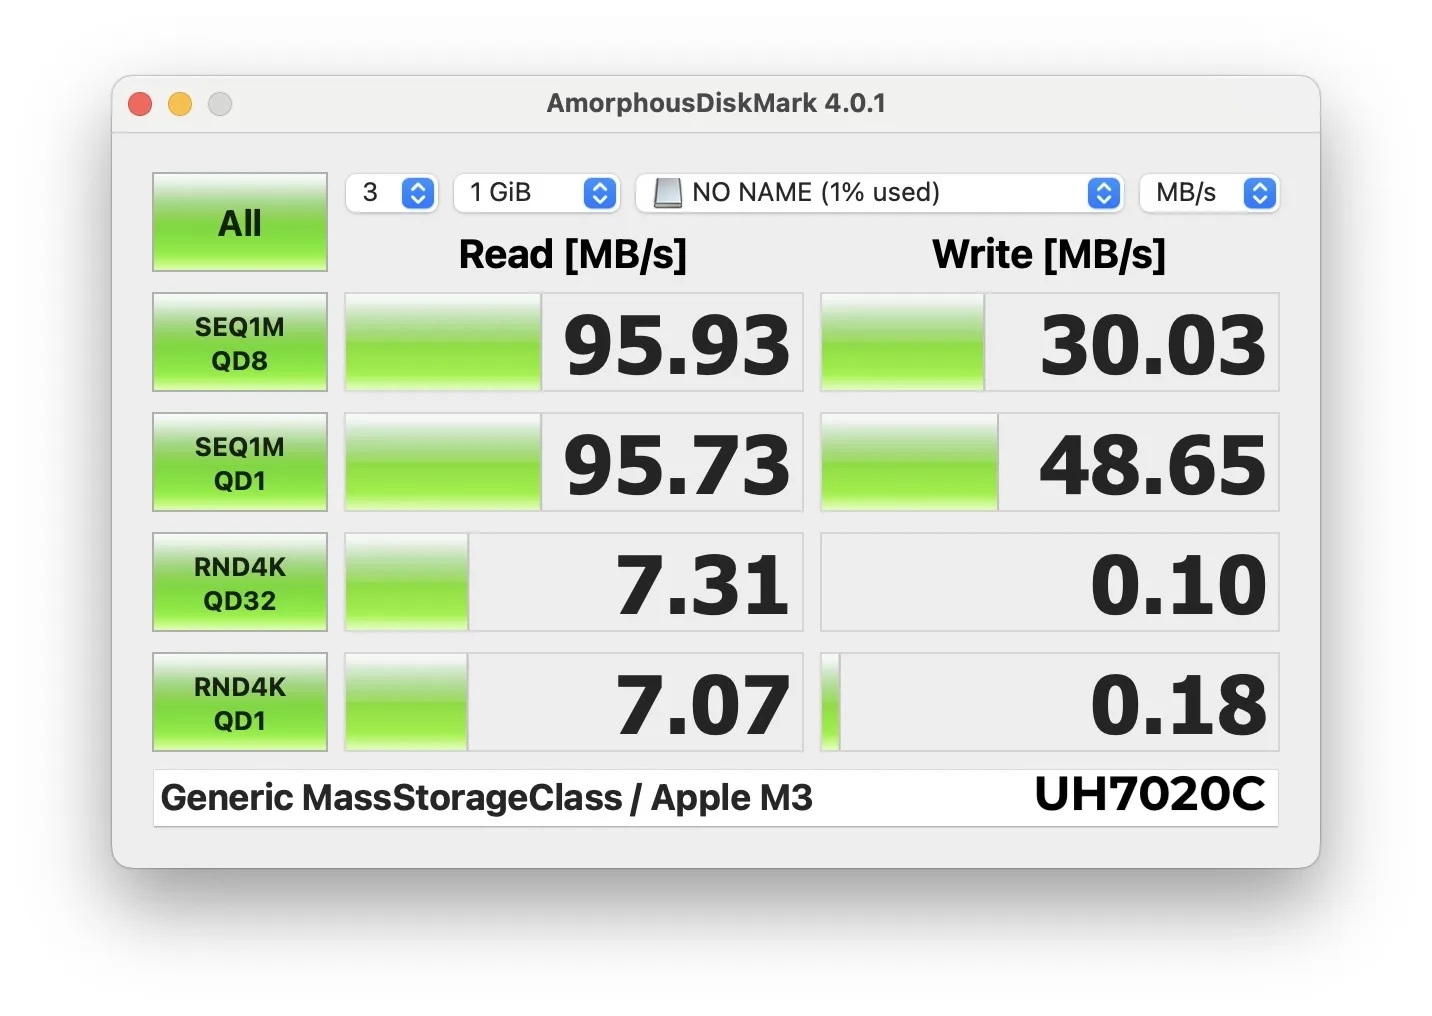
Task: Choose a disk in NO NAME dropdown
Action: click(x=880, y=193)
